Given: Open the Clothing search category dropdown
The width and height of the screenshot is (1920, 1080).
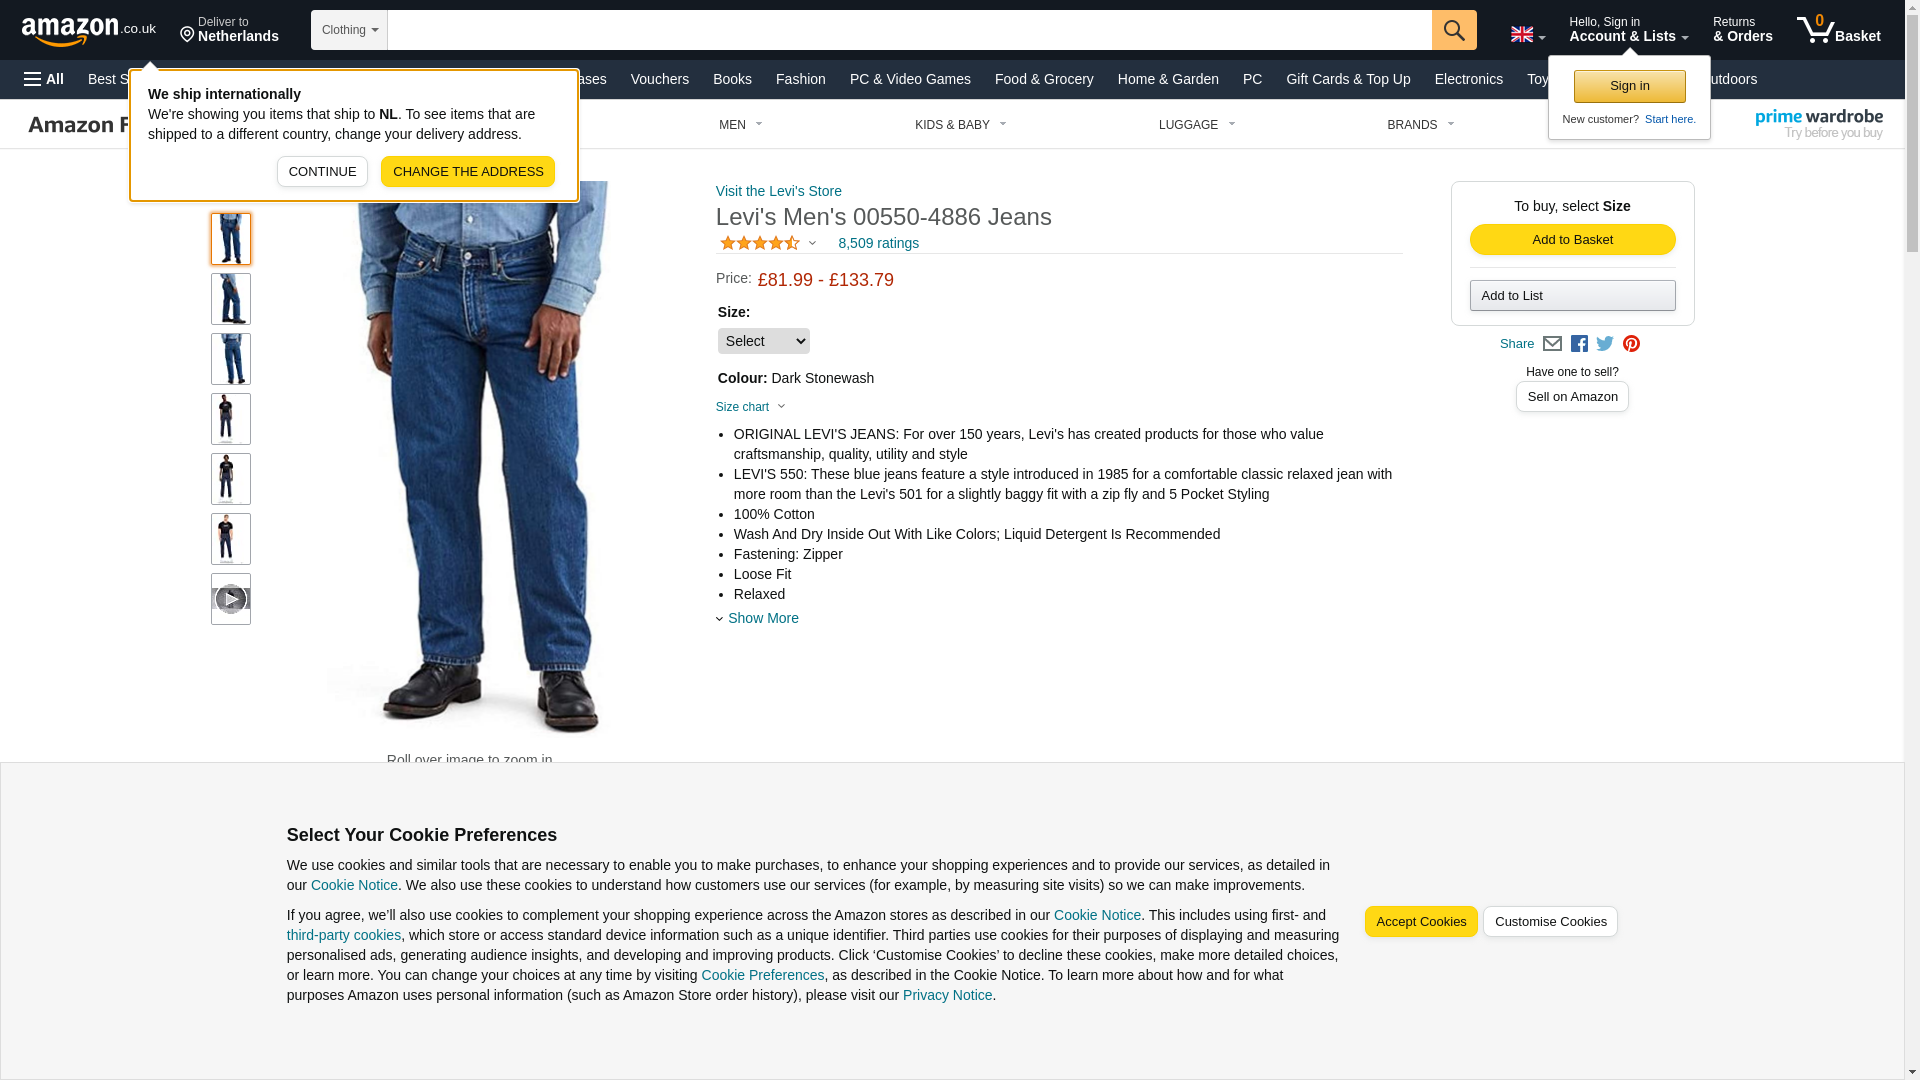Looking at the screenshot, I should point(349,30).
